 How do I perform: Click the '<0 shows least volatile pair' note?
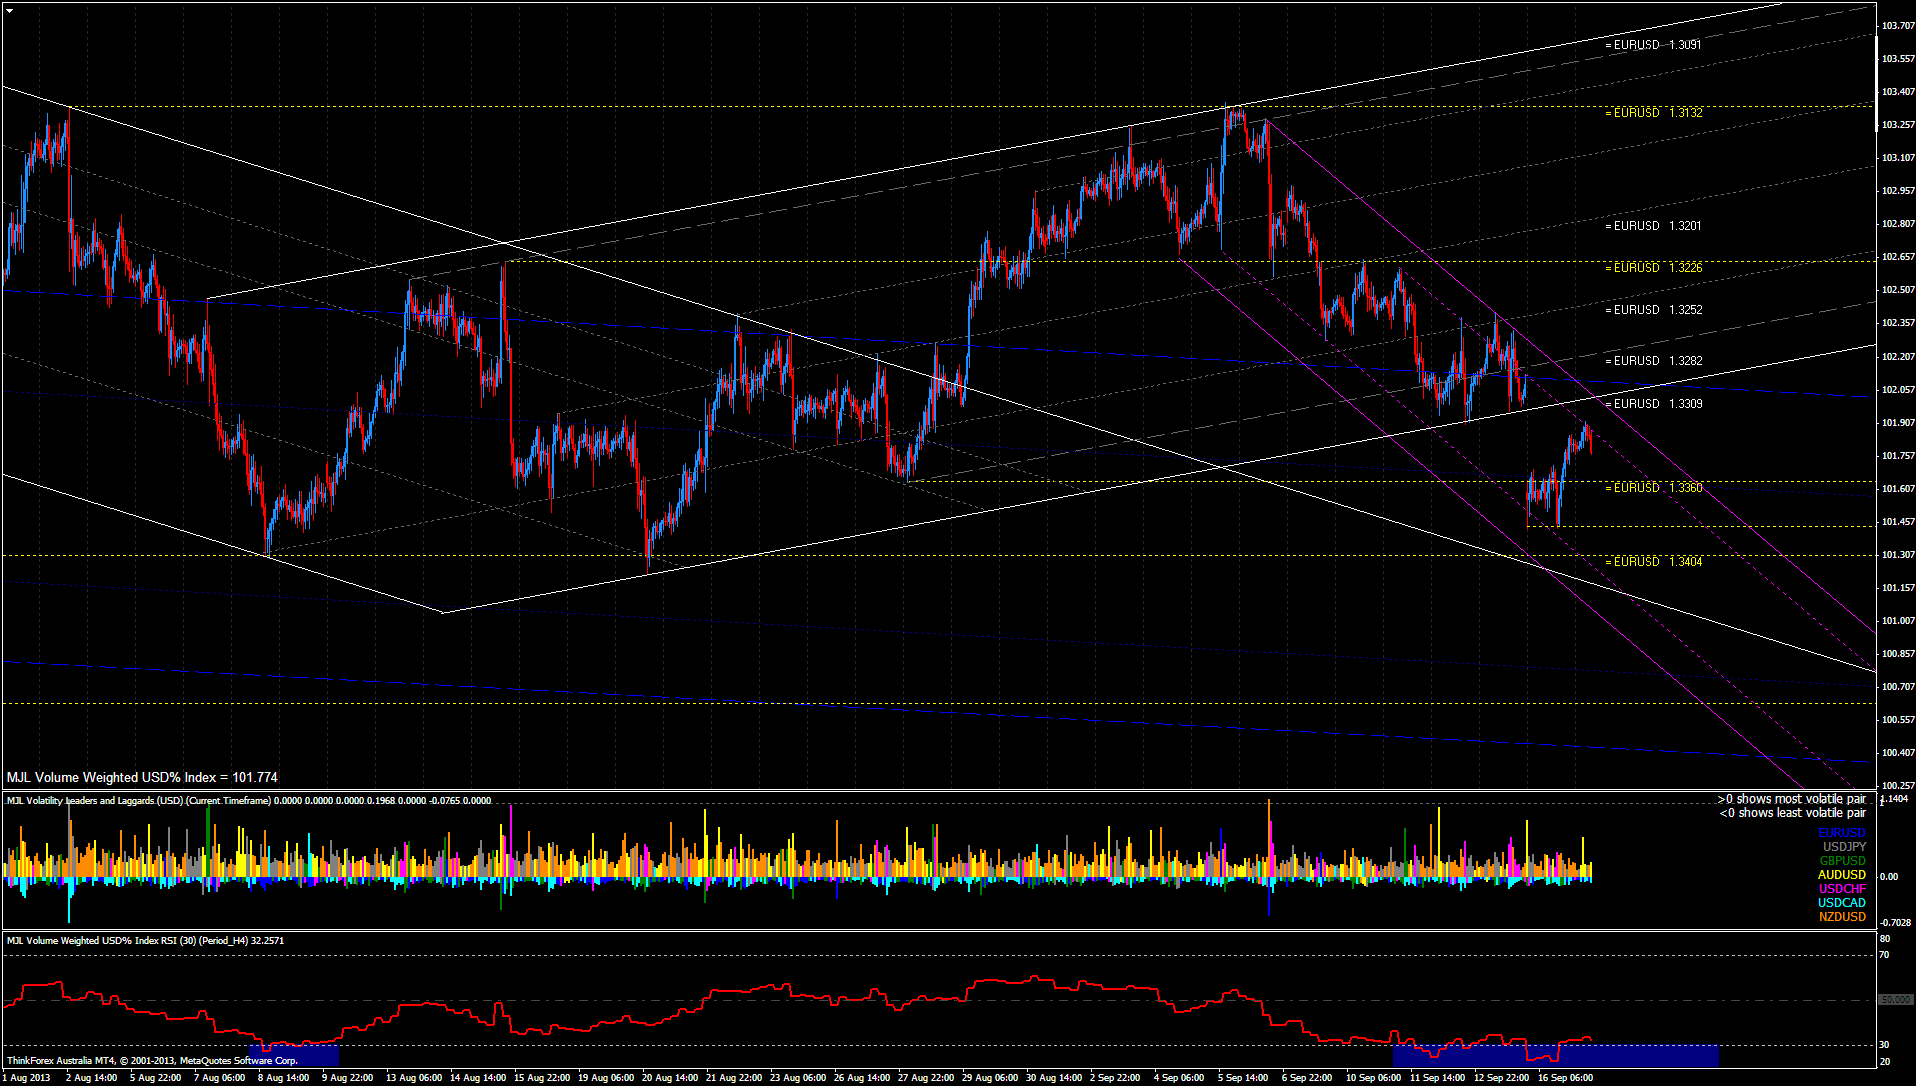(1792, 813)
